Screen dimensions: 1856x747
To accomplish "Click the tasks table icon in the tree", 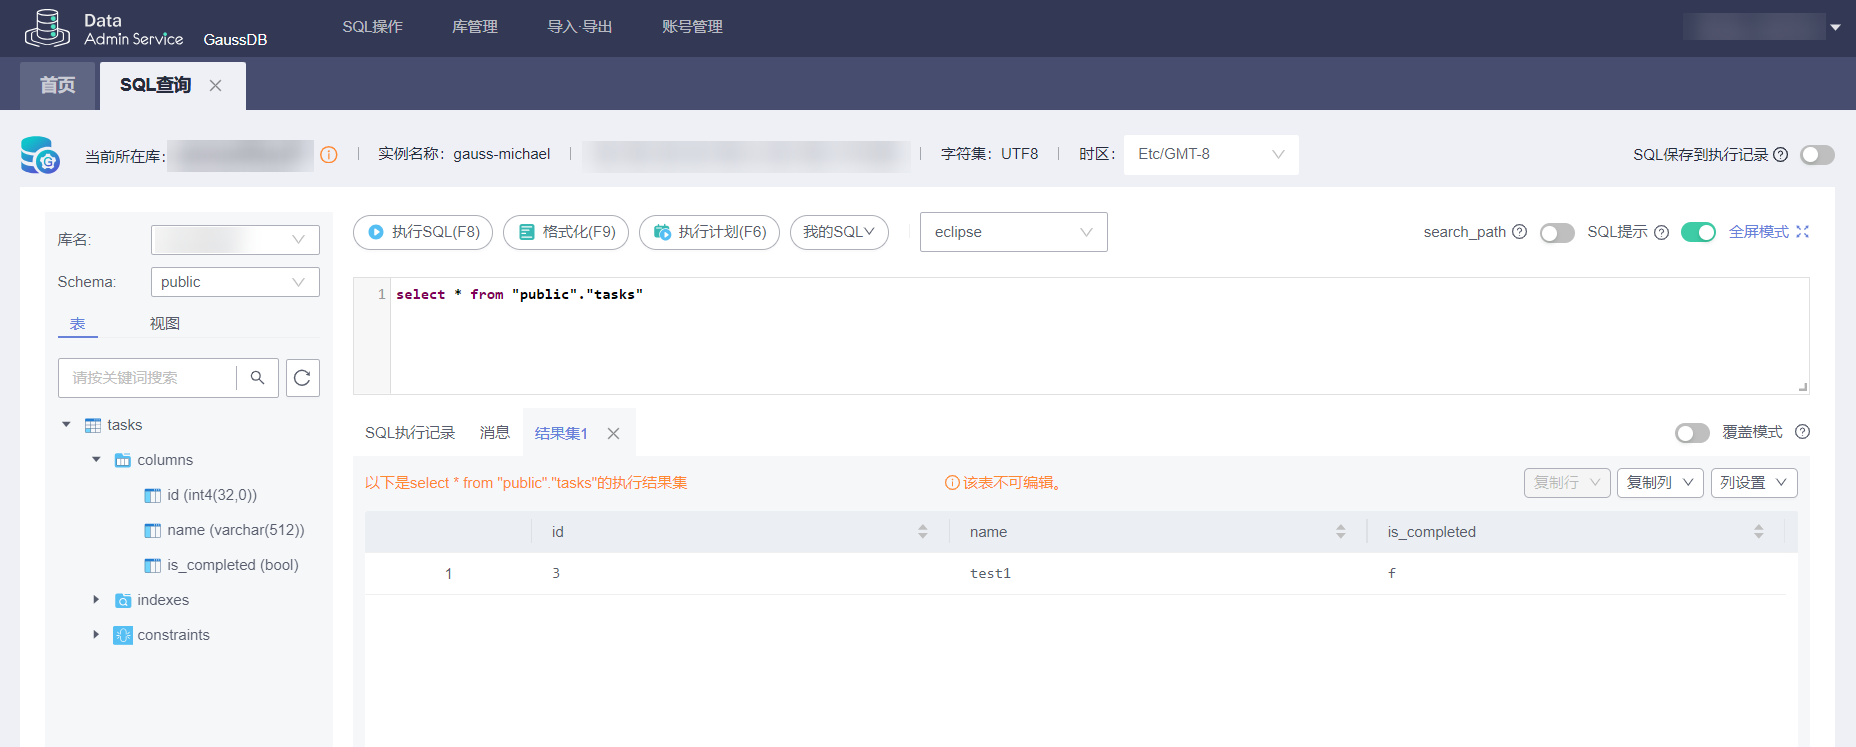I will coord(93,425).
